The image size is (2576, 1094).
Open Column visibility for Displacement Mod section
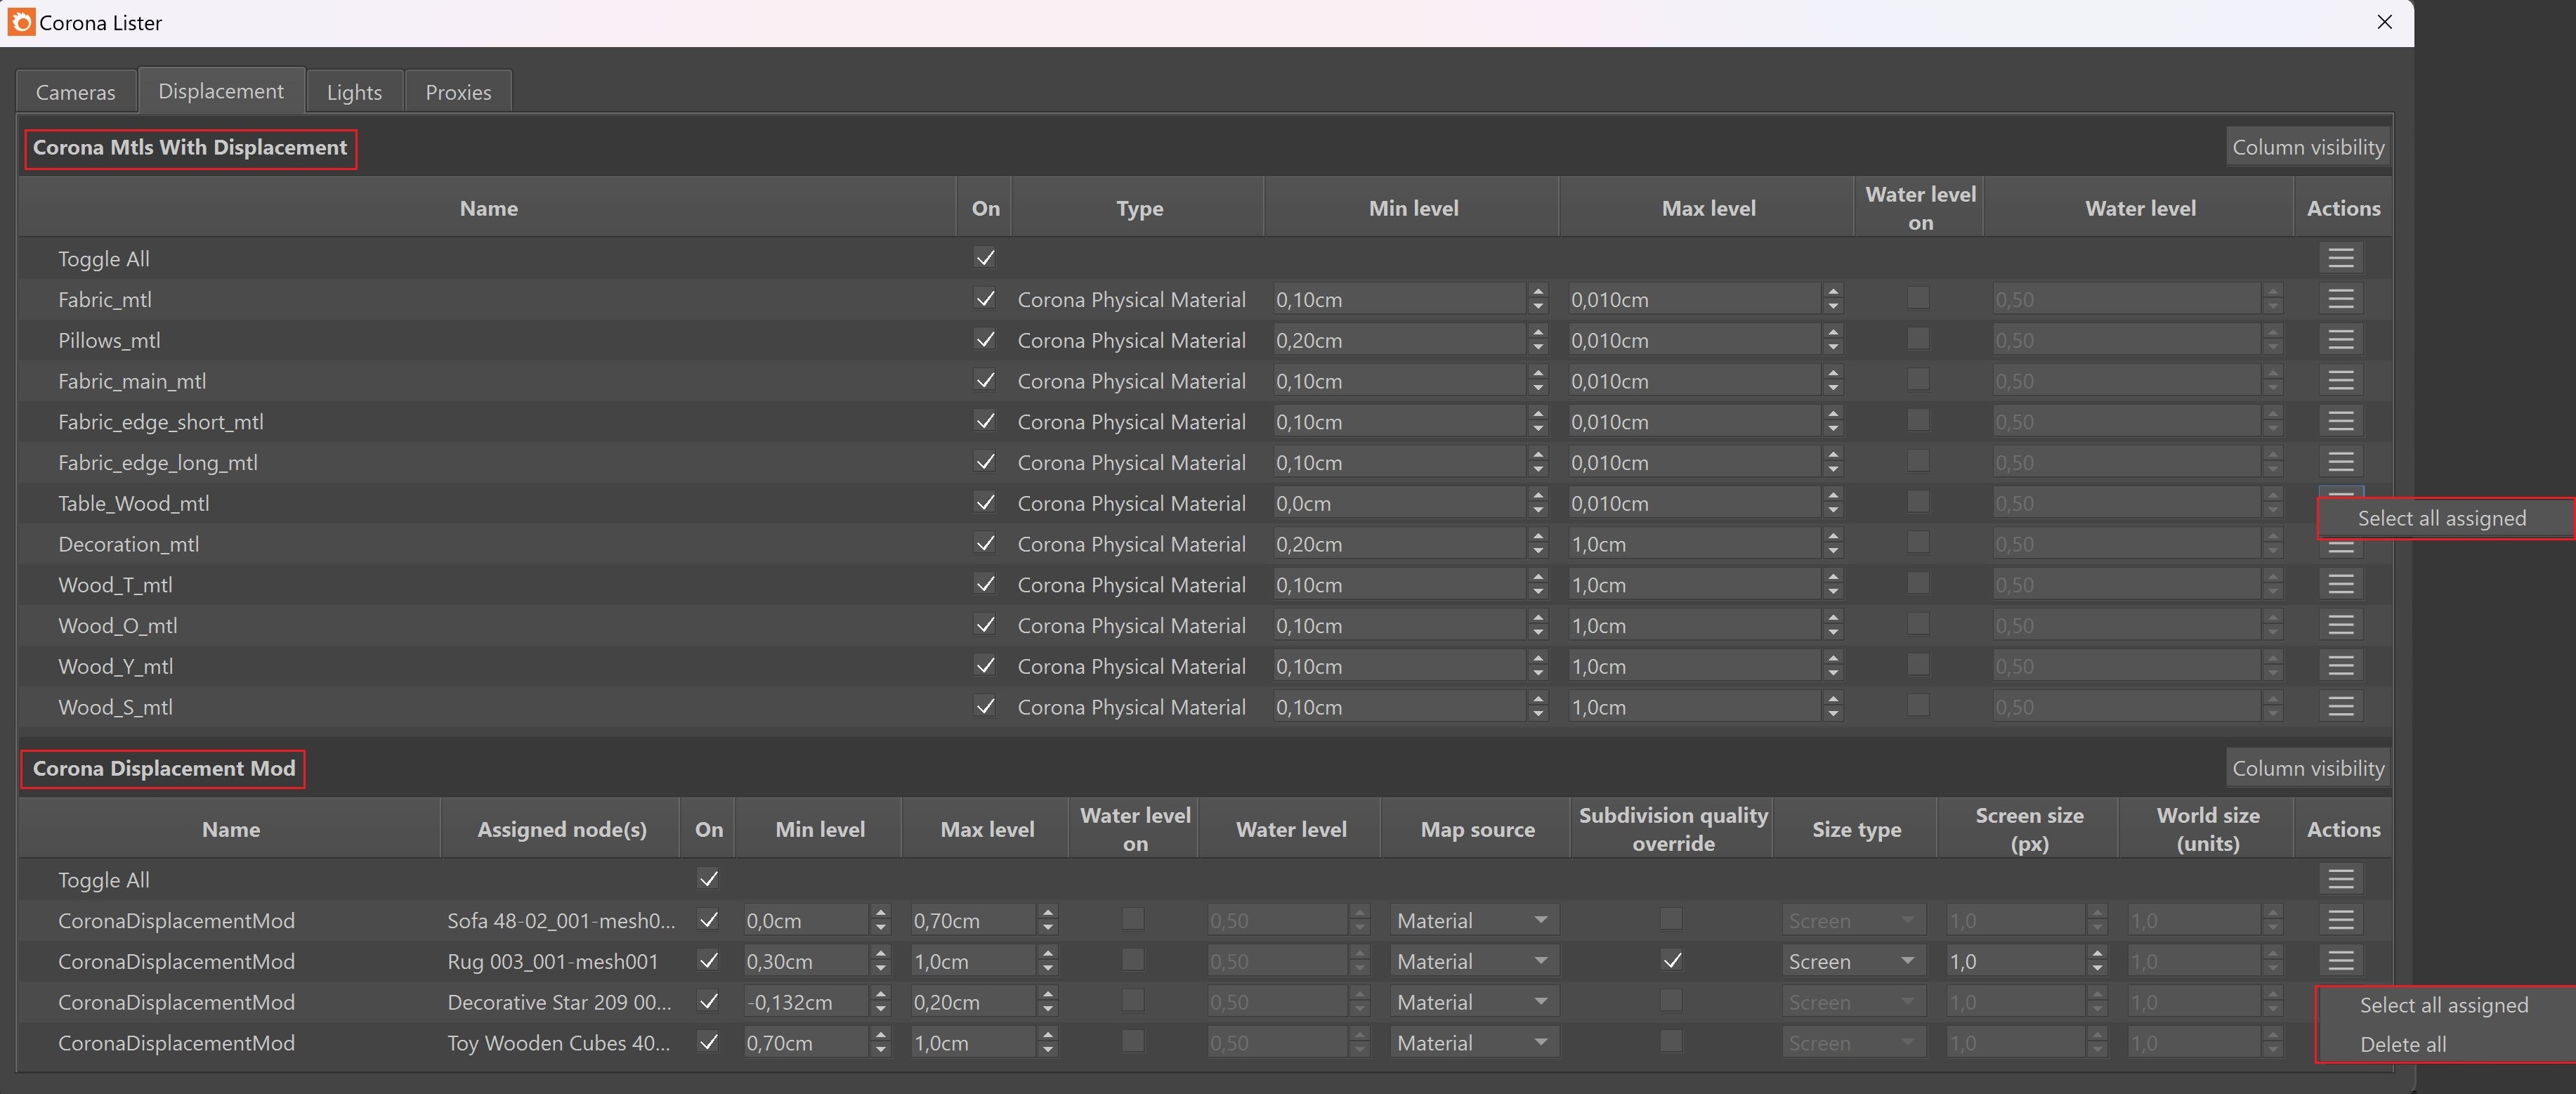pyautogui.click(x=2308, y=768)
